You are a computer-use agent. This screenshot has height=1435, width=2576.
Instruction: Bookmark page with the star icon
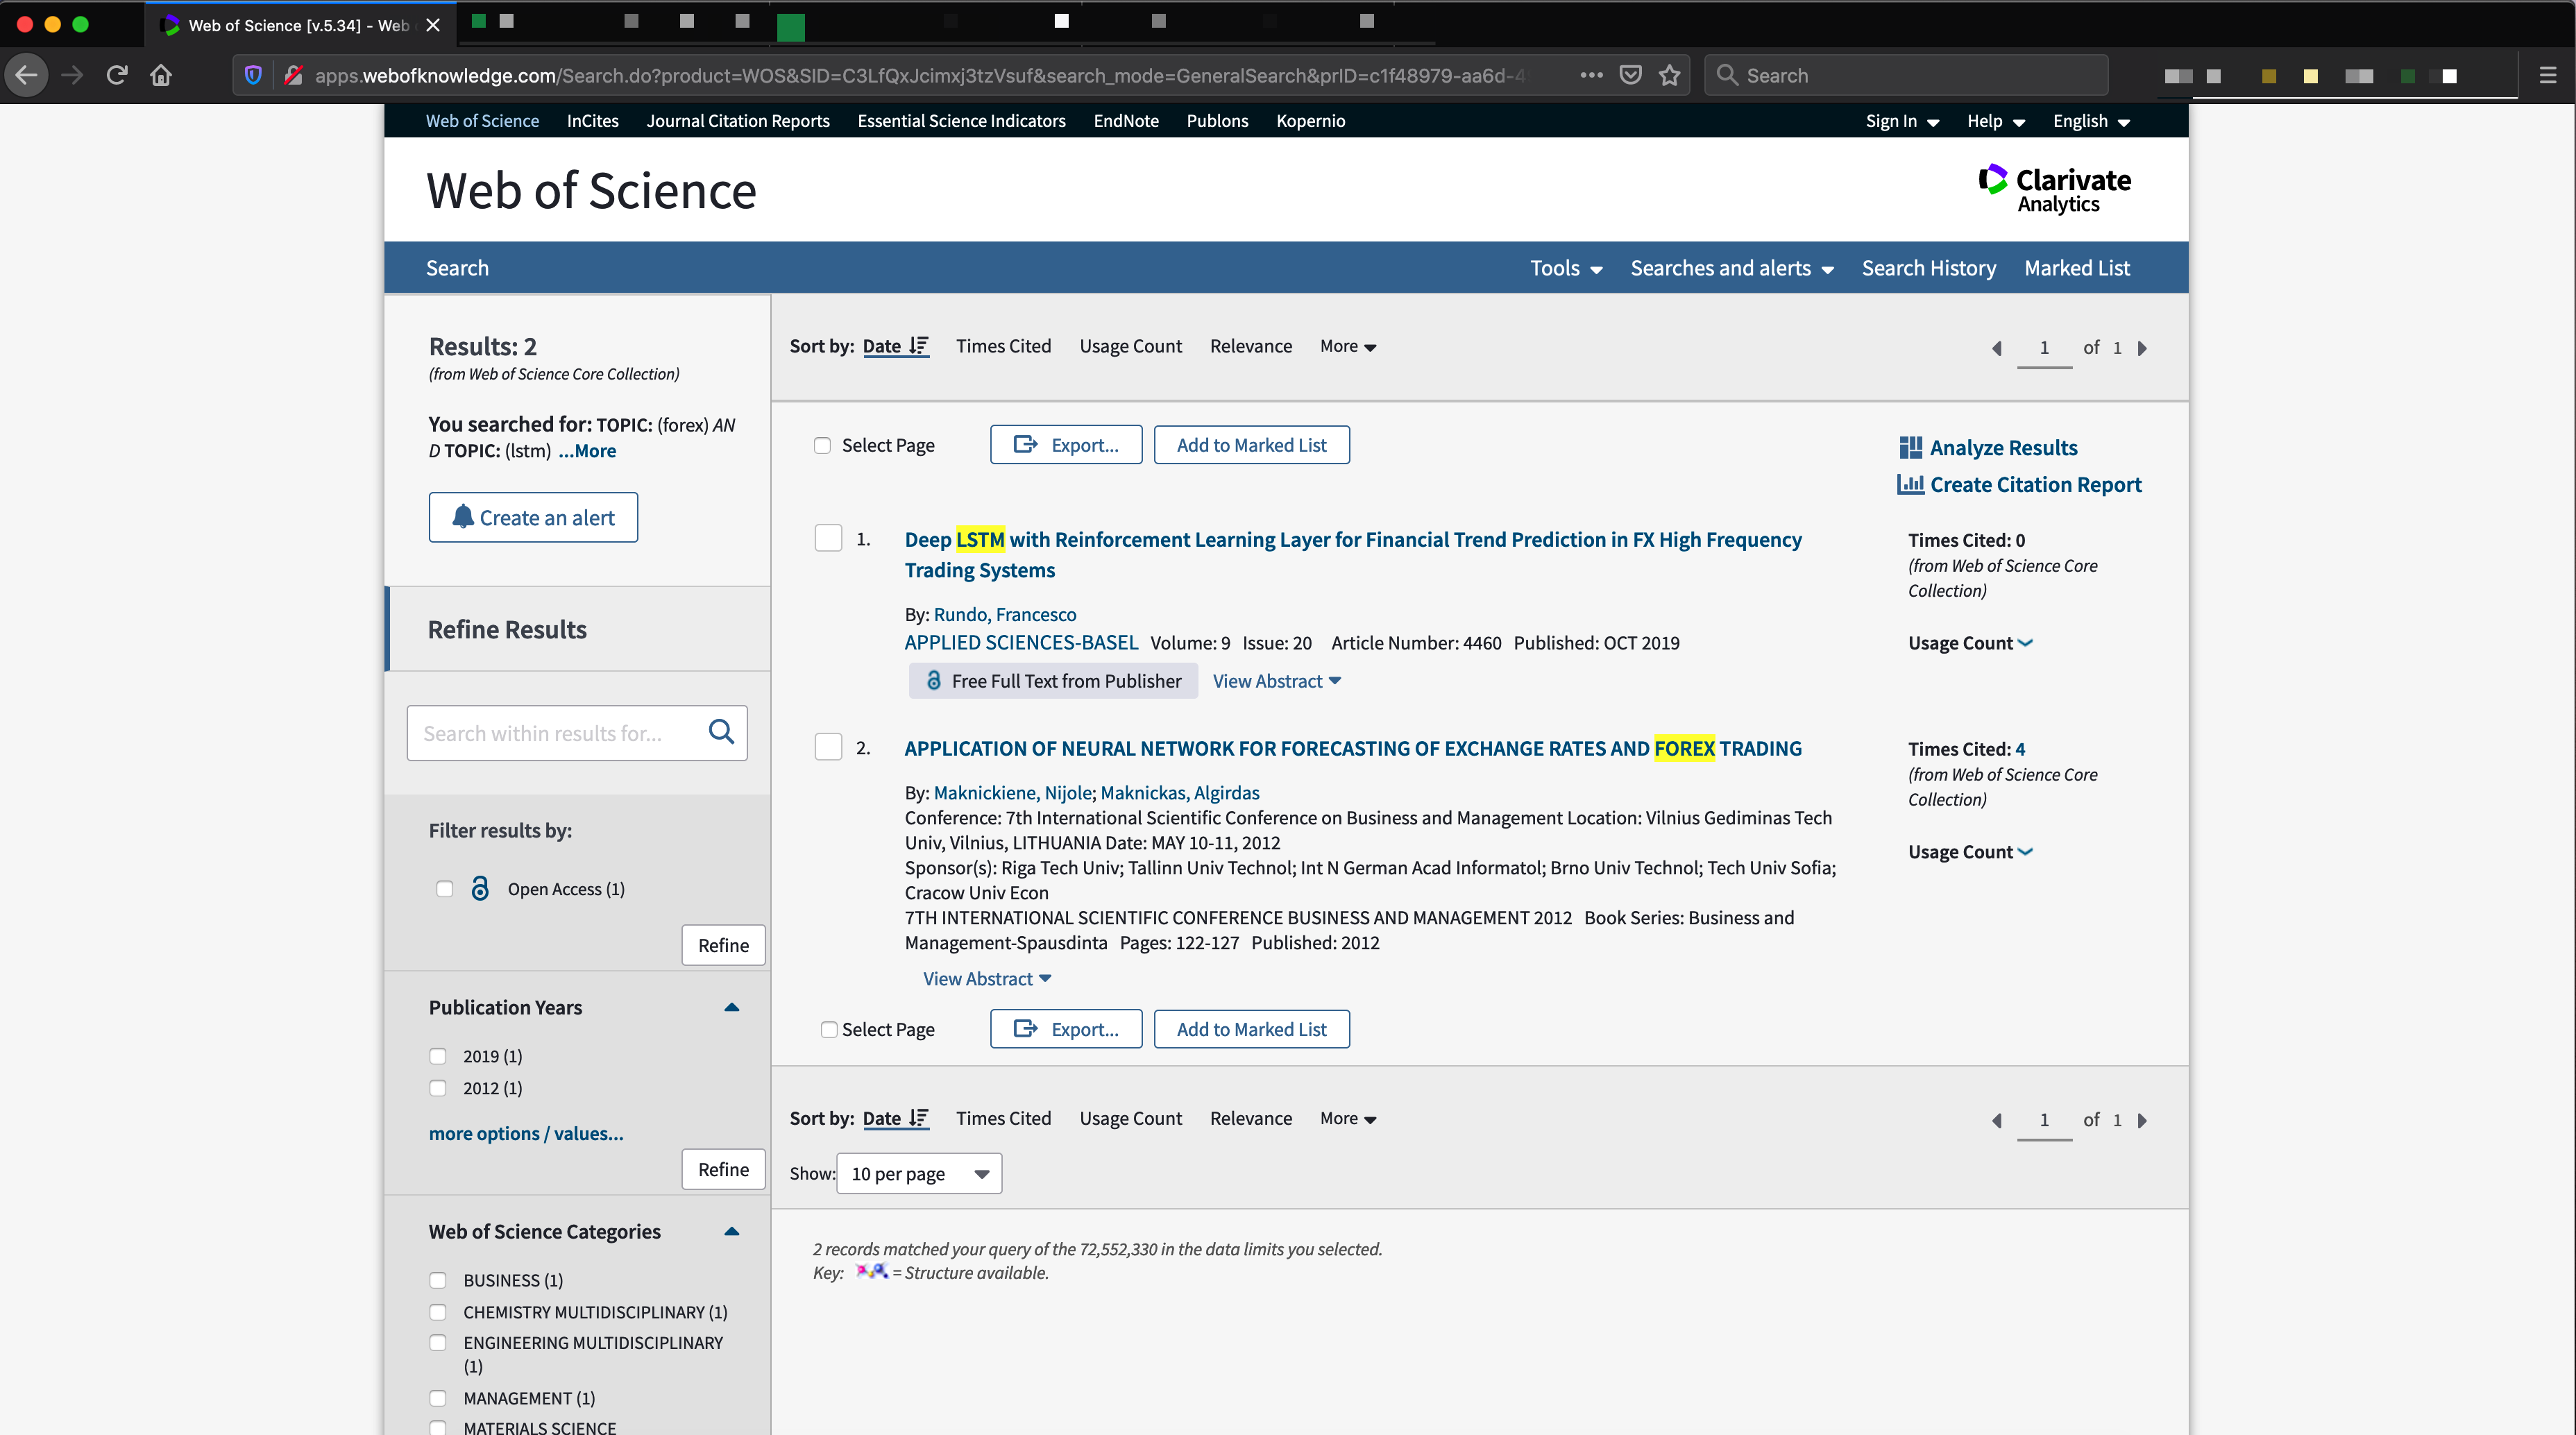click(x=1669, y=75)
